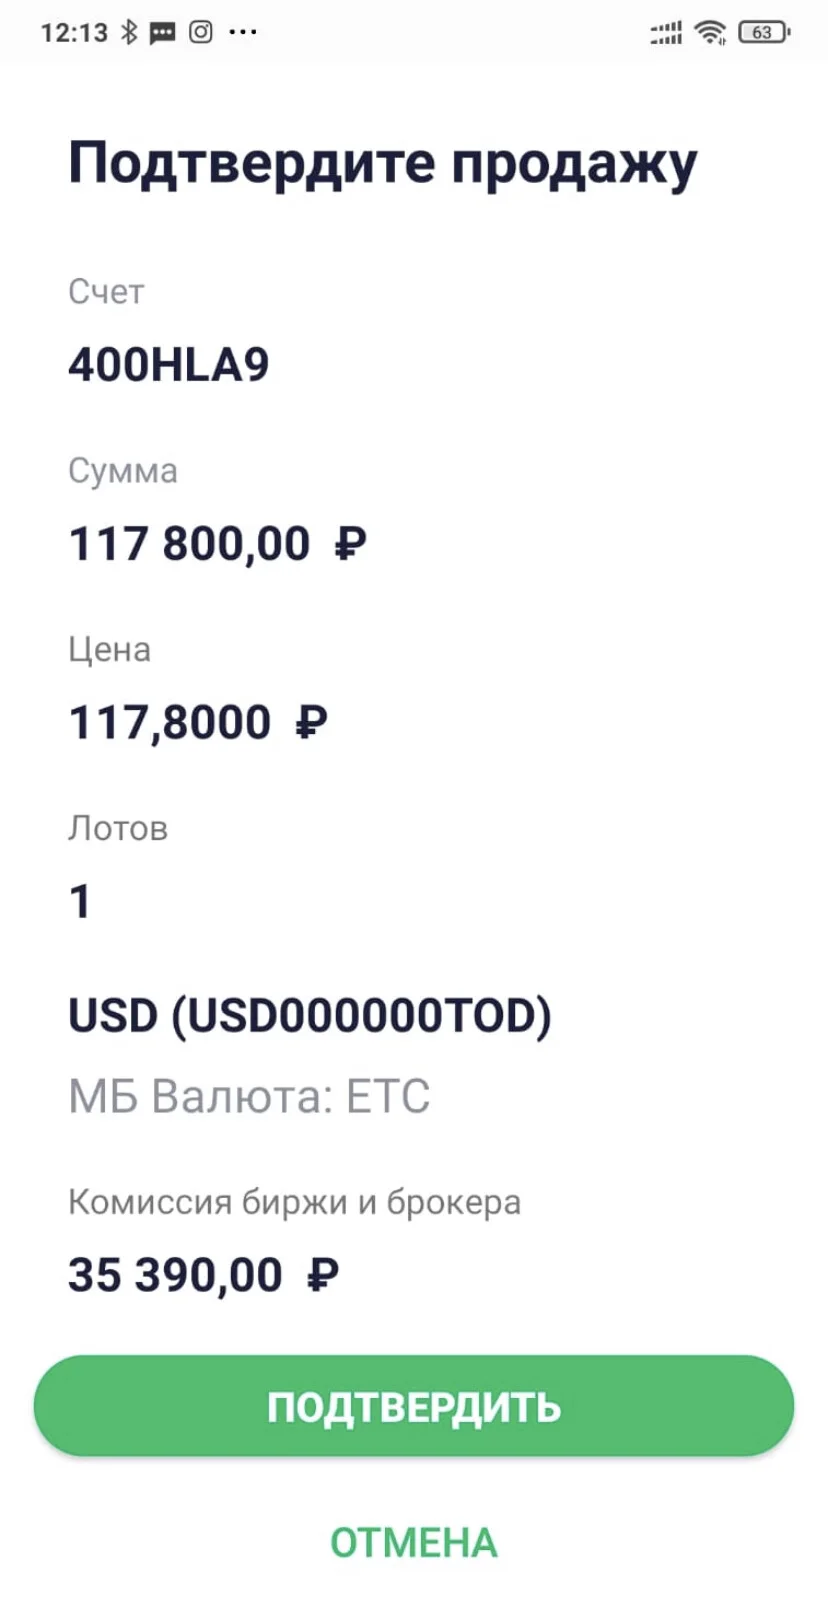The height and width of the screenshot is (1621, 828).
Task: Tap the Instagram notification icon
Action: pos(201,32)
